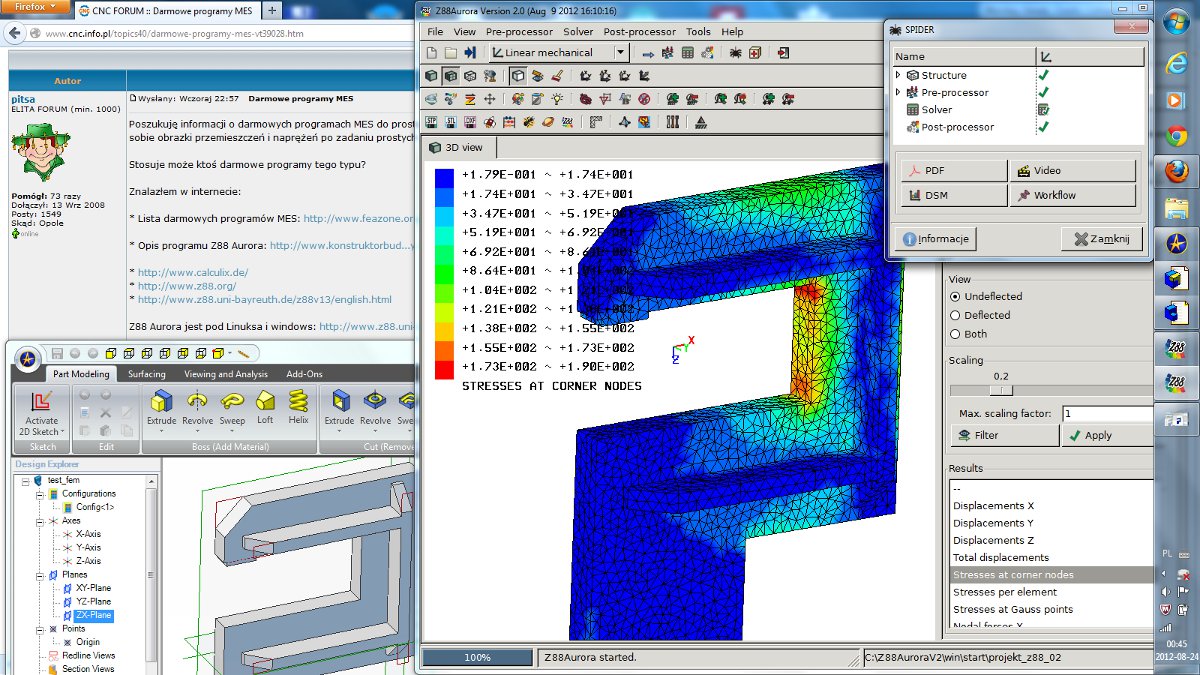Collapse the test_fem root node in Design Explorer

(x=23, y=480)
